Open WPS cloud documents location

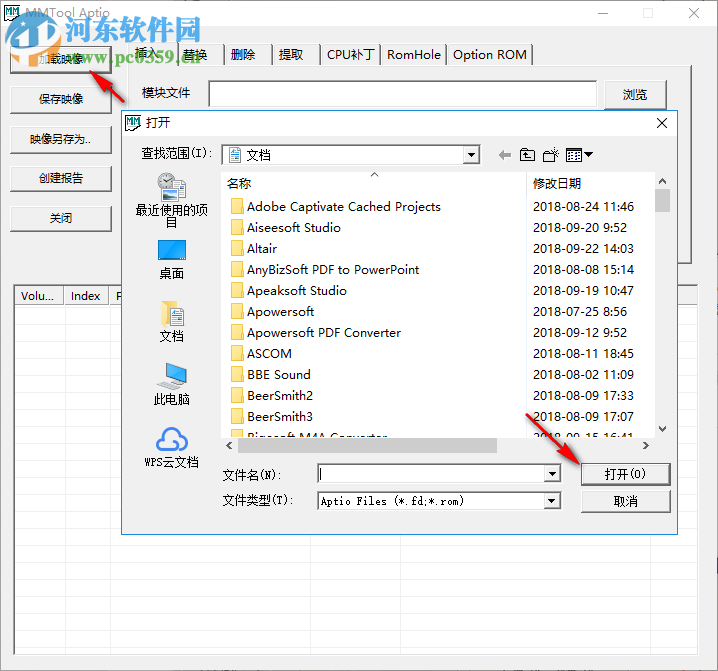172,448
